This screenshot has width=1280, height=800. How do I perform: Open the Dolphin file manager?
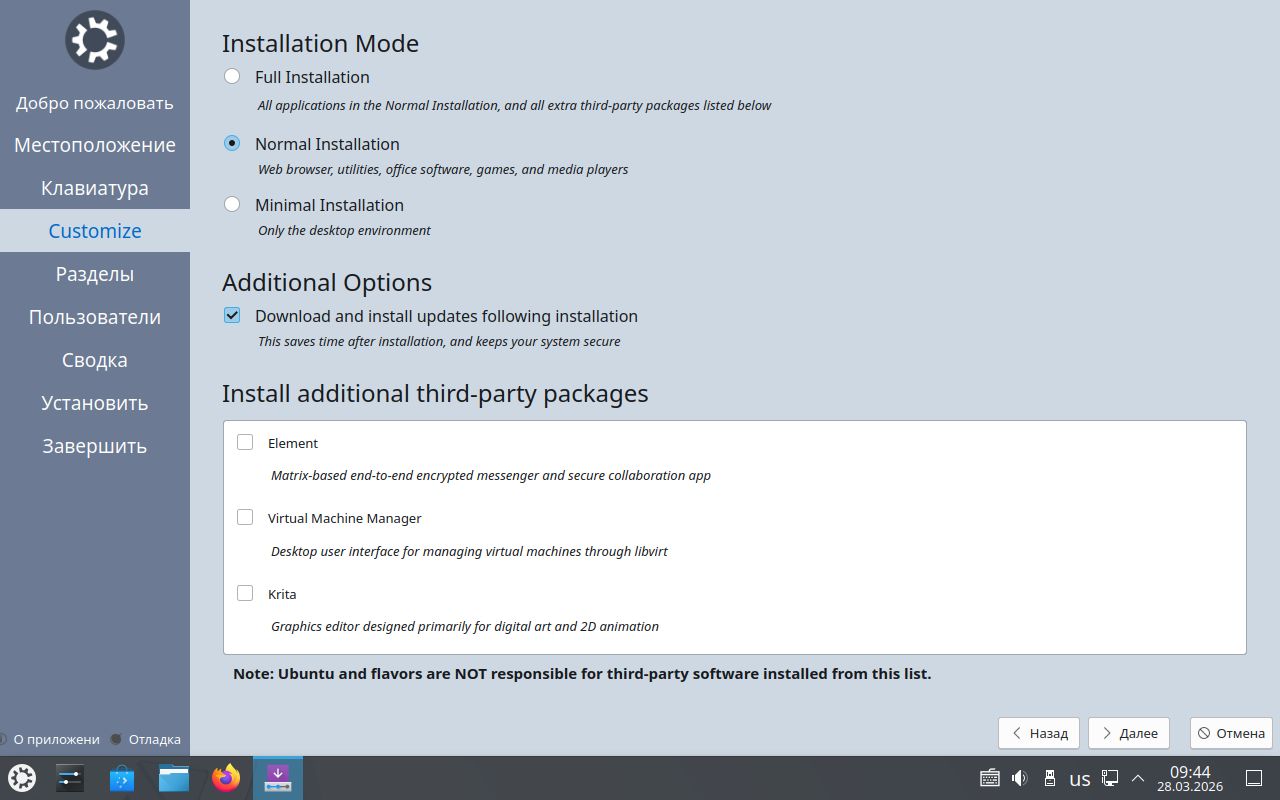[174, 778]
